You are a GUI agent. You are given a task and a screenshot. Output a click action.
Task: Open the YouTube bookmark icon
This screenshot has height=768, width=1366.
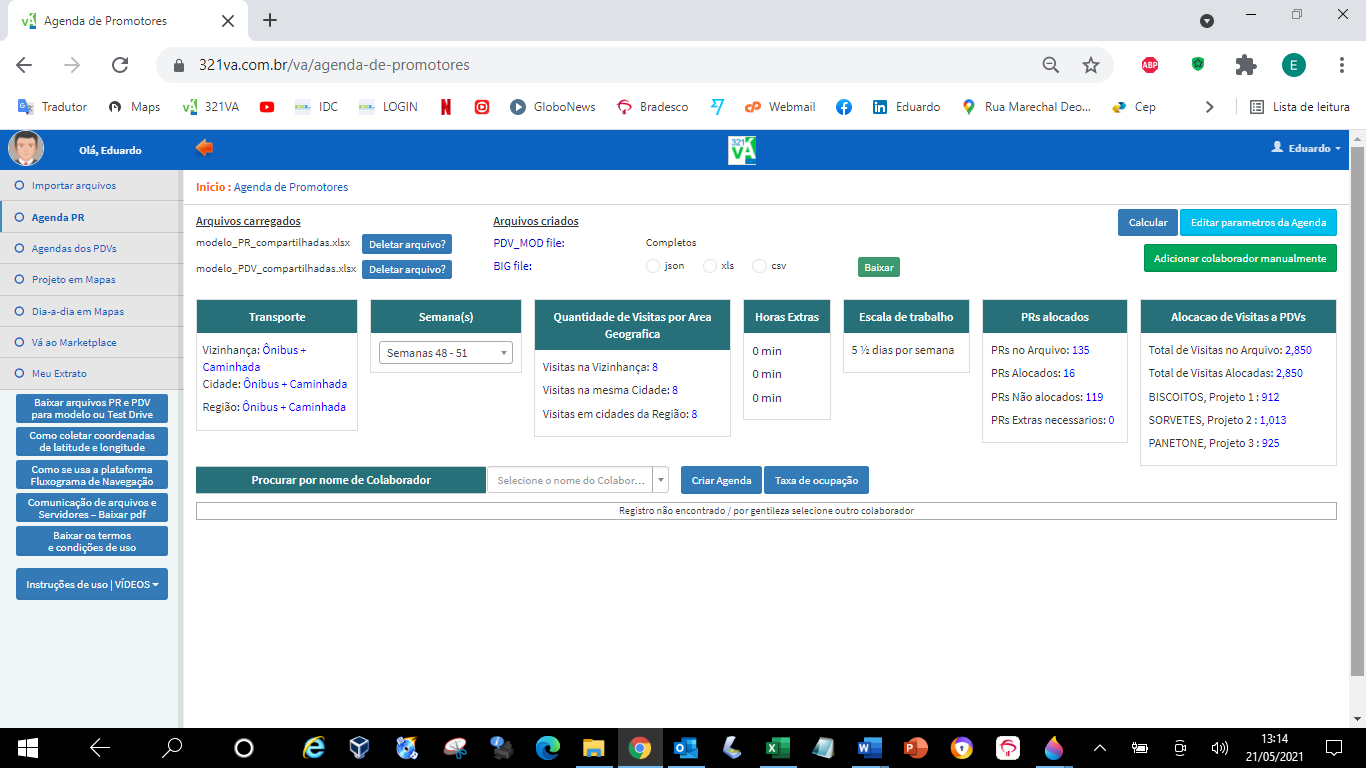267,107
